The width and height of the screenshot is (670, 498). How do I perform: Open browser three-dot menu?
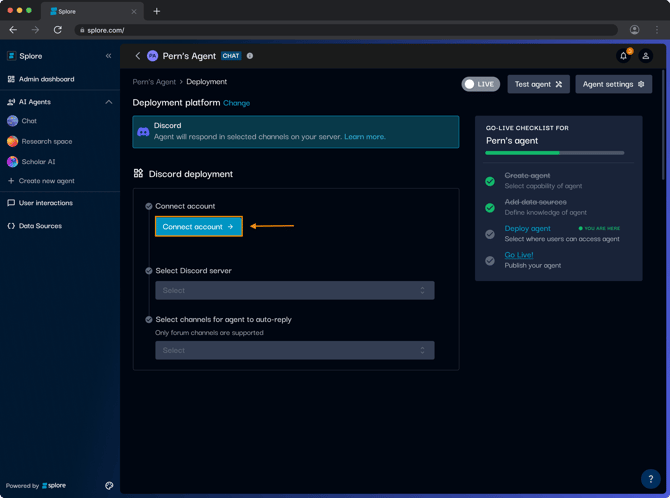[657, 29]
